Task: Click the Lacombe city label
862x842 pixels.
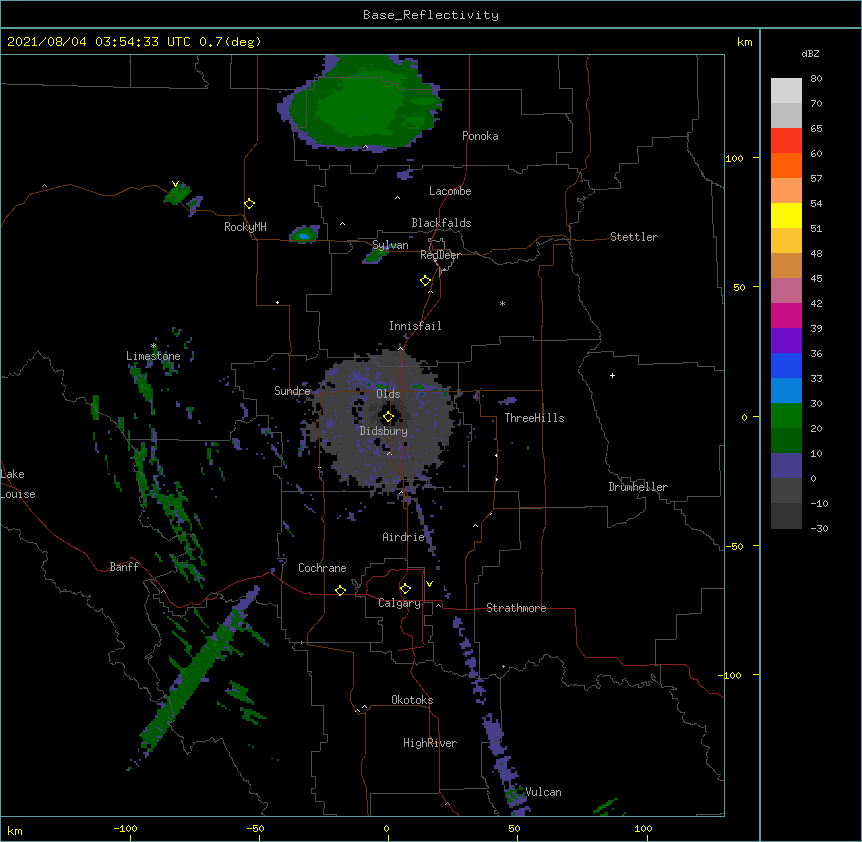Action: [450, 191]
